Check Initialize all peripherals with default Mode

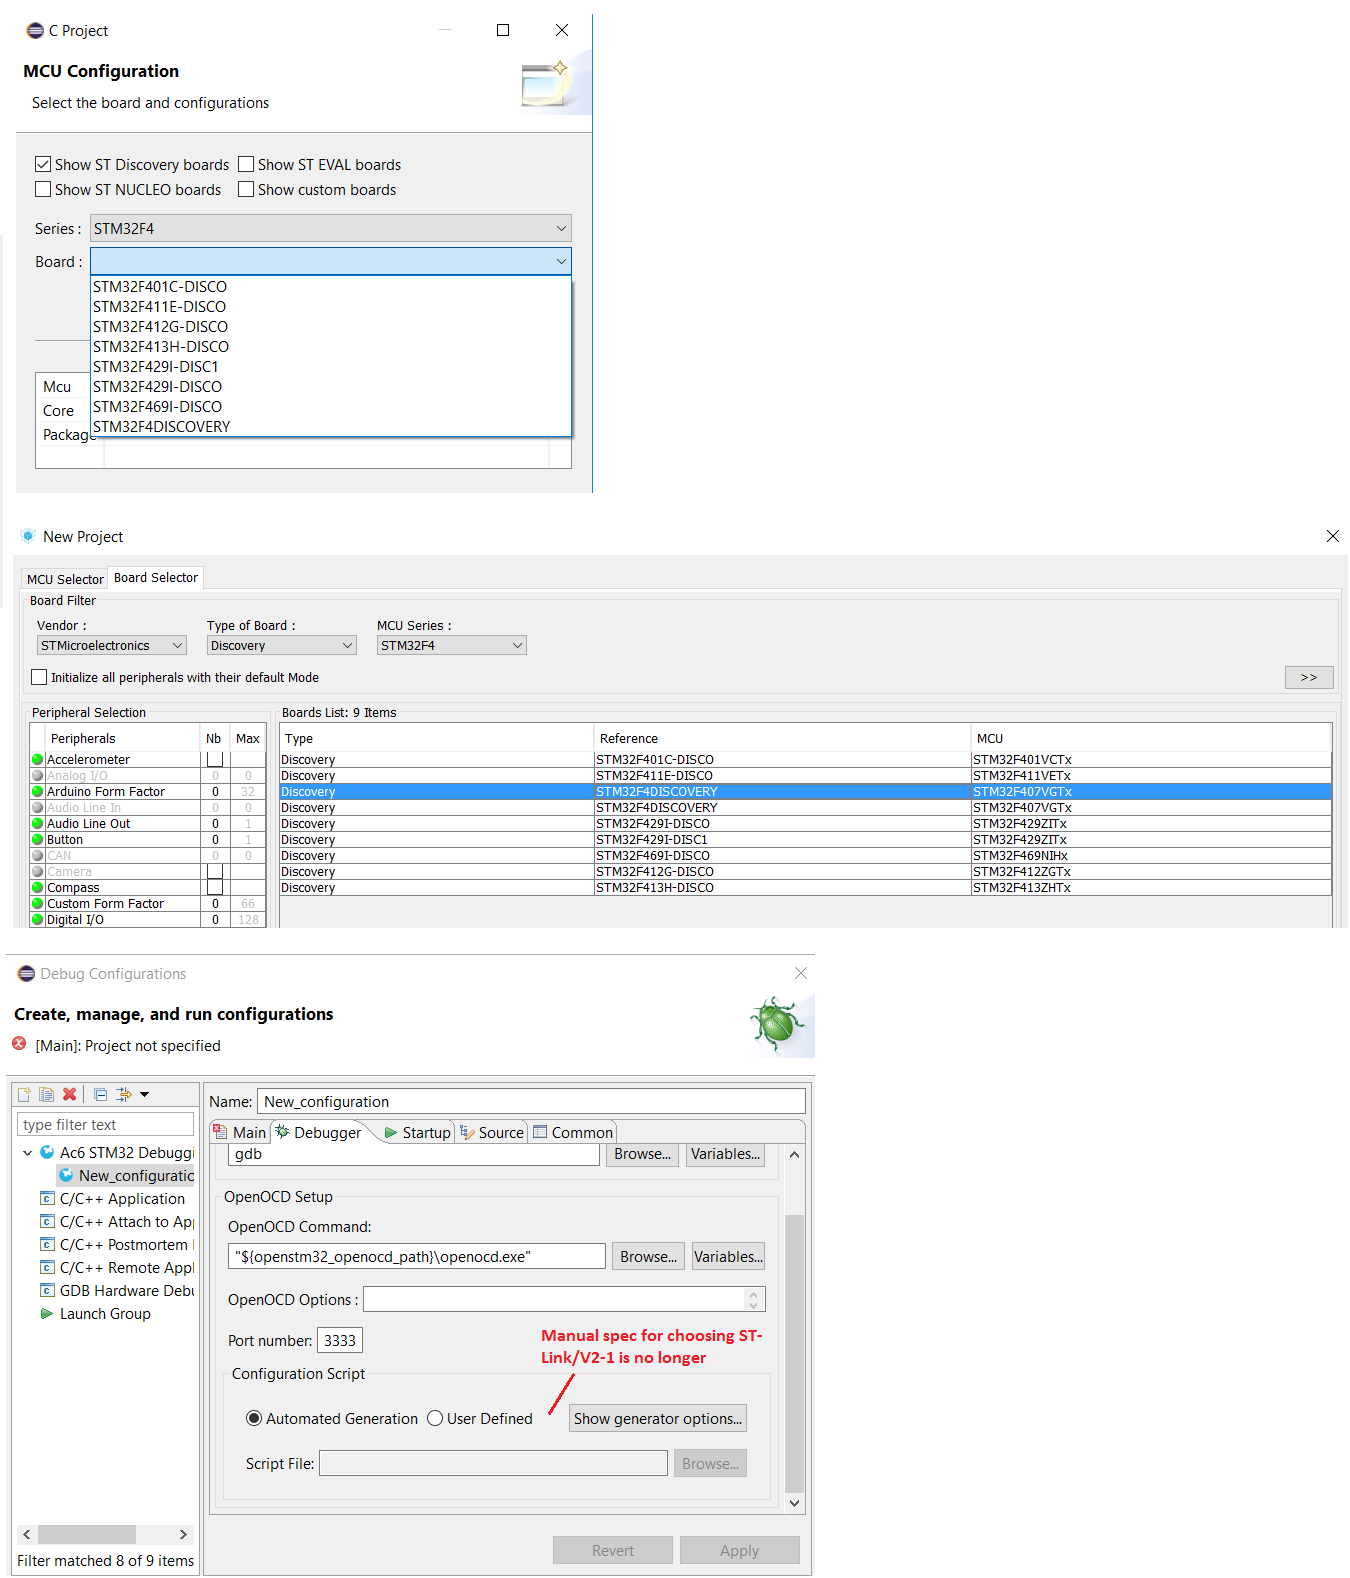40,678
